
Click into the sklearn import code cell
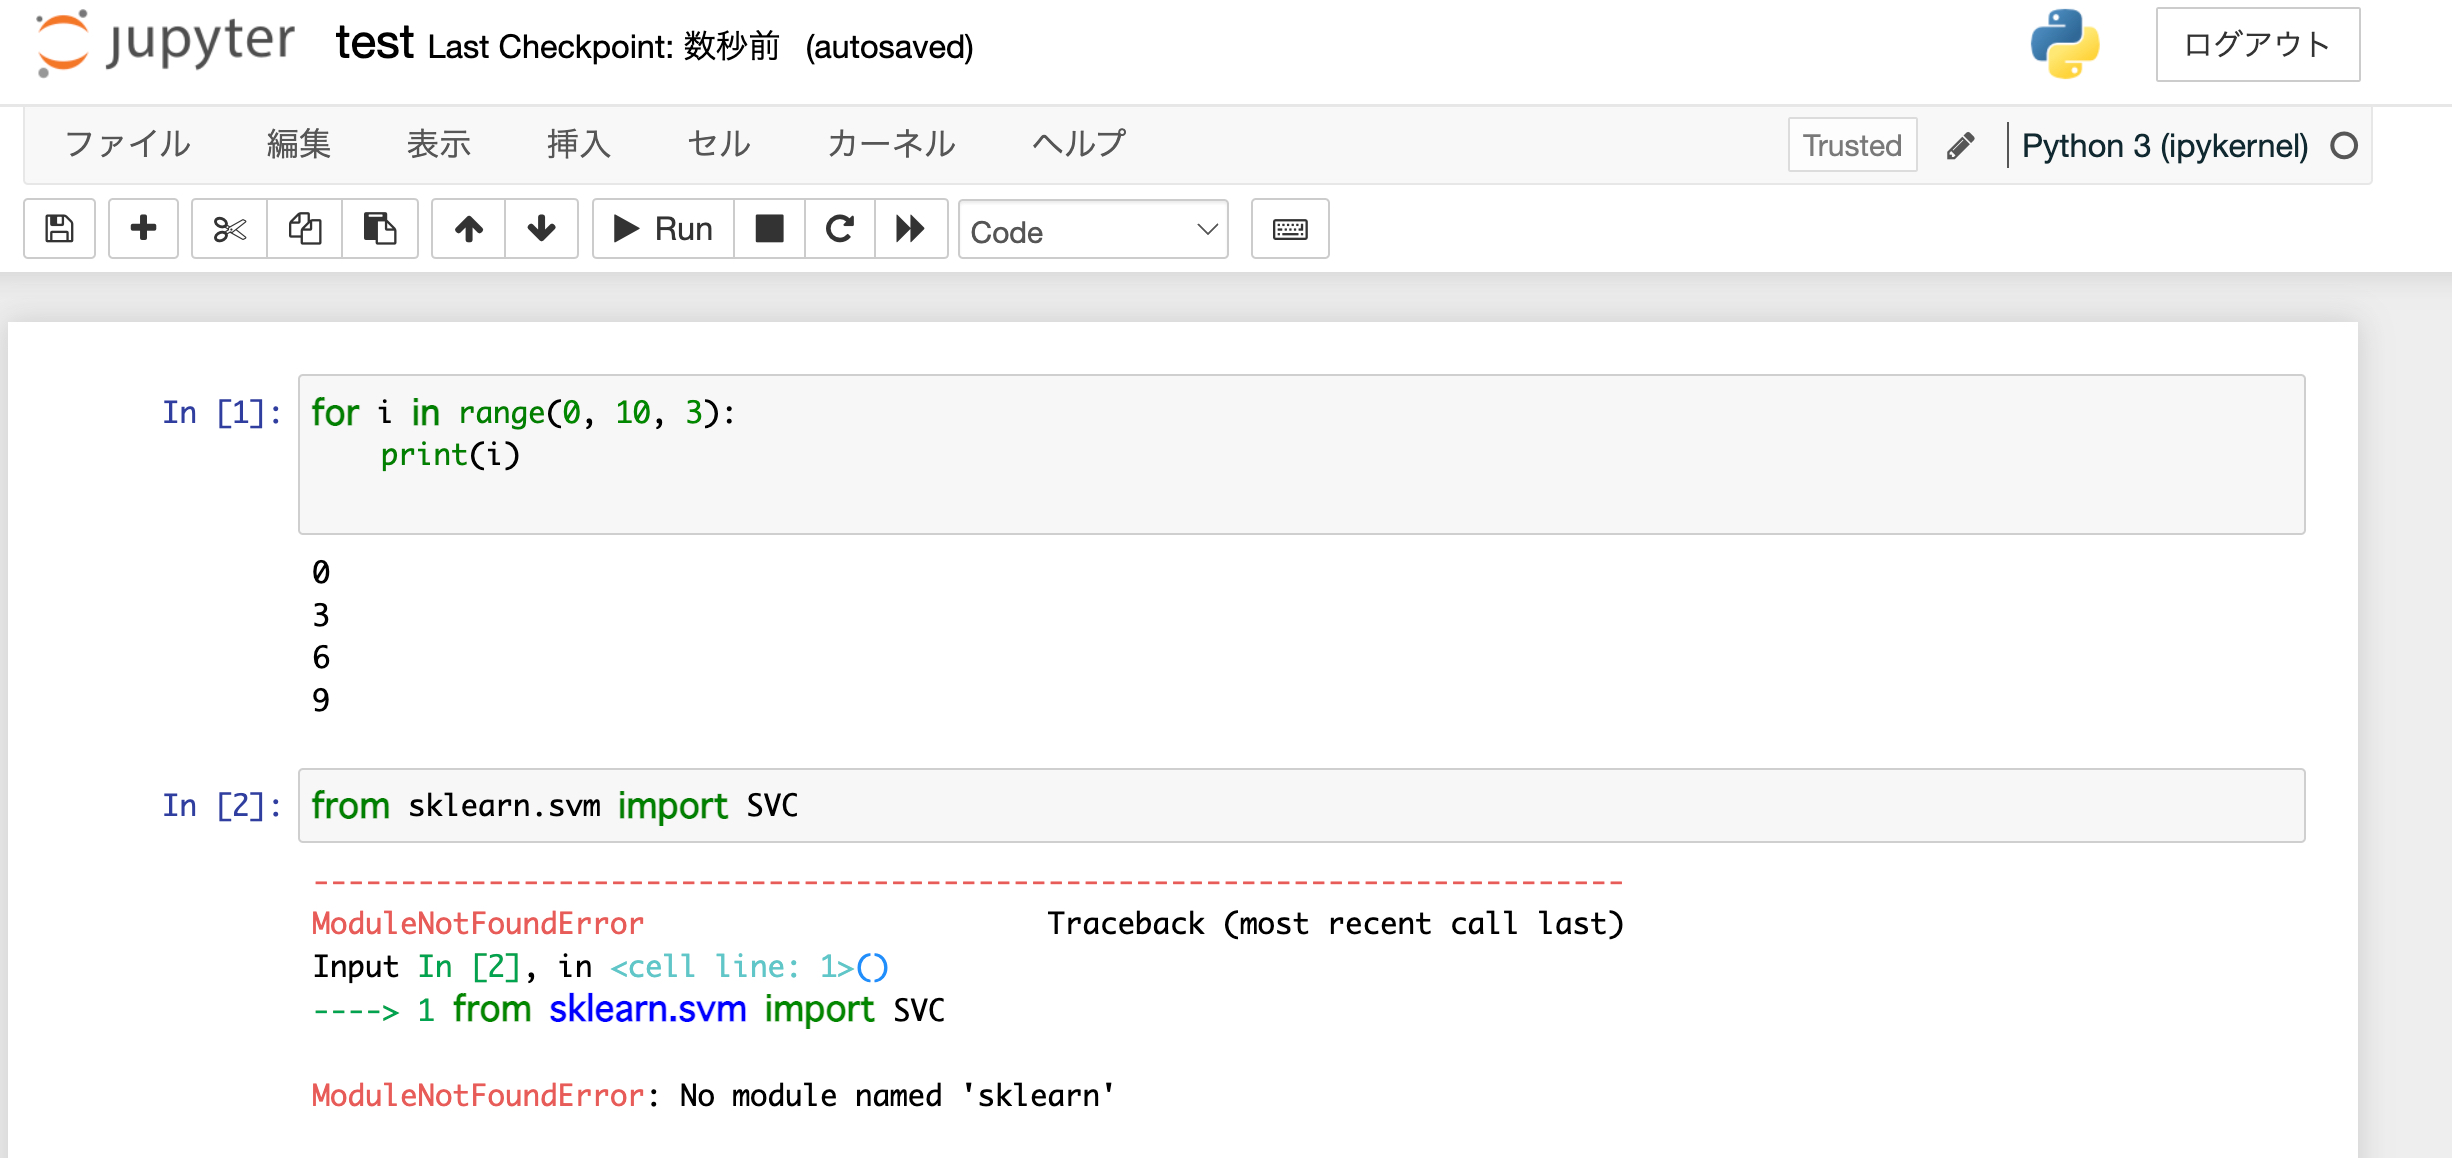1301,805
